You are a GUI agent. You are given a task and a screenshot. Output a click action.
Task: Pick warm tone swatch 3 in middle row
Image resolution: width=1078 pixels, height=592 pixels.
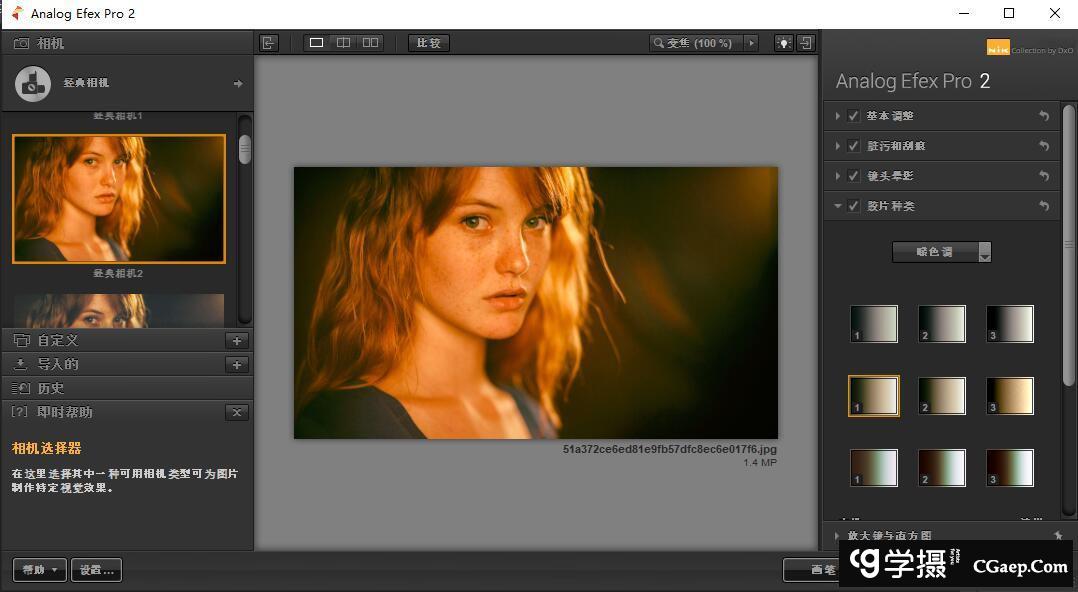click(1009, 396)
